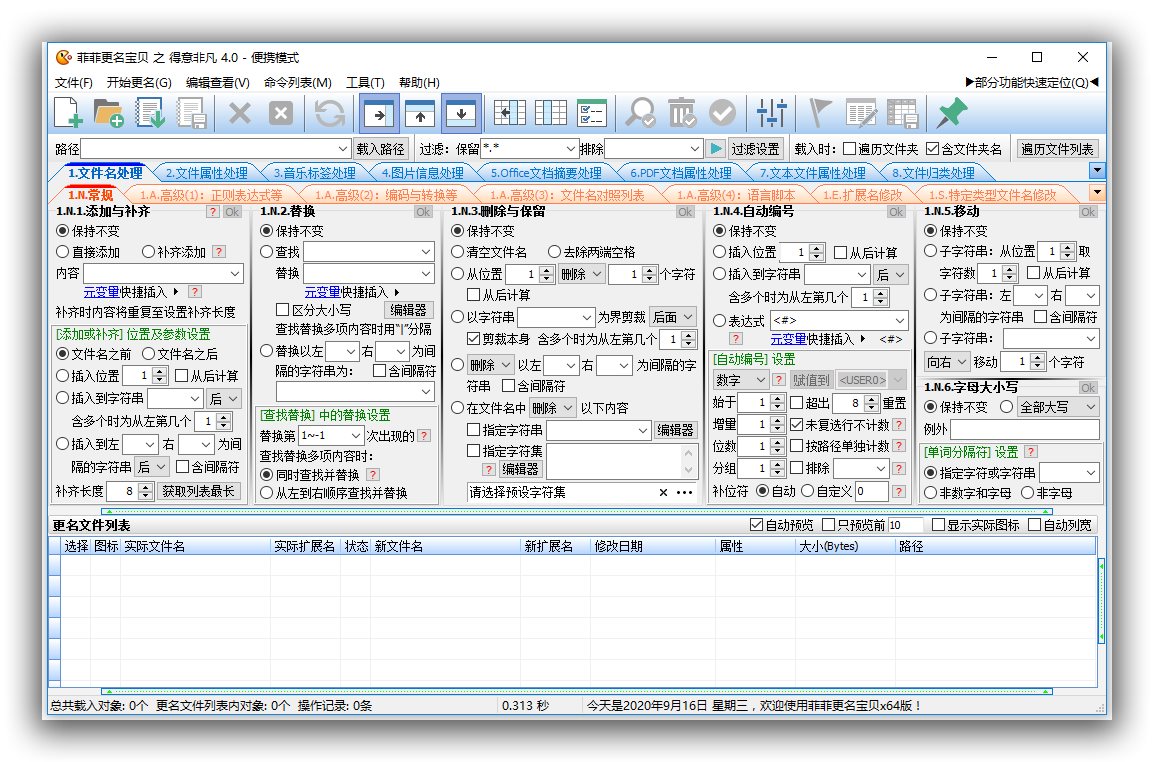Open the 全部大写 case dropdown
This screenshot has height=762, width=1154.
click(1058, 406)
